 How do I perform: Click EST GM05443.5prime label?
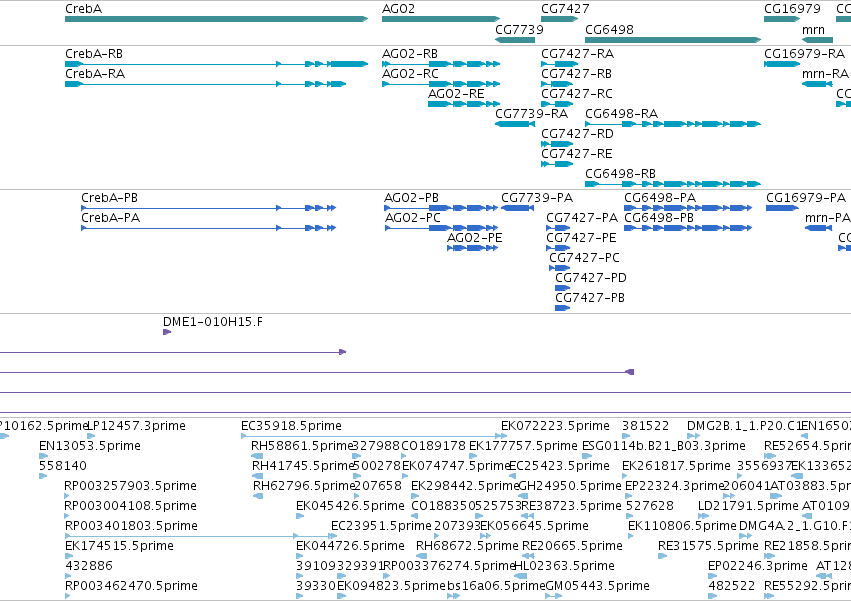pos(597,586)
